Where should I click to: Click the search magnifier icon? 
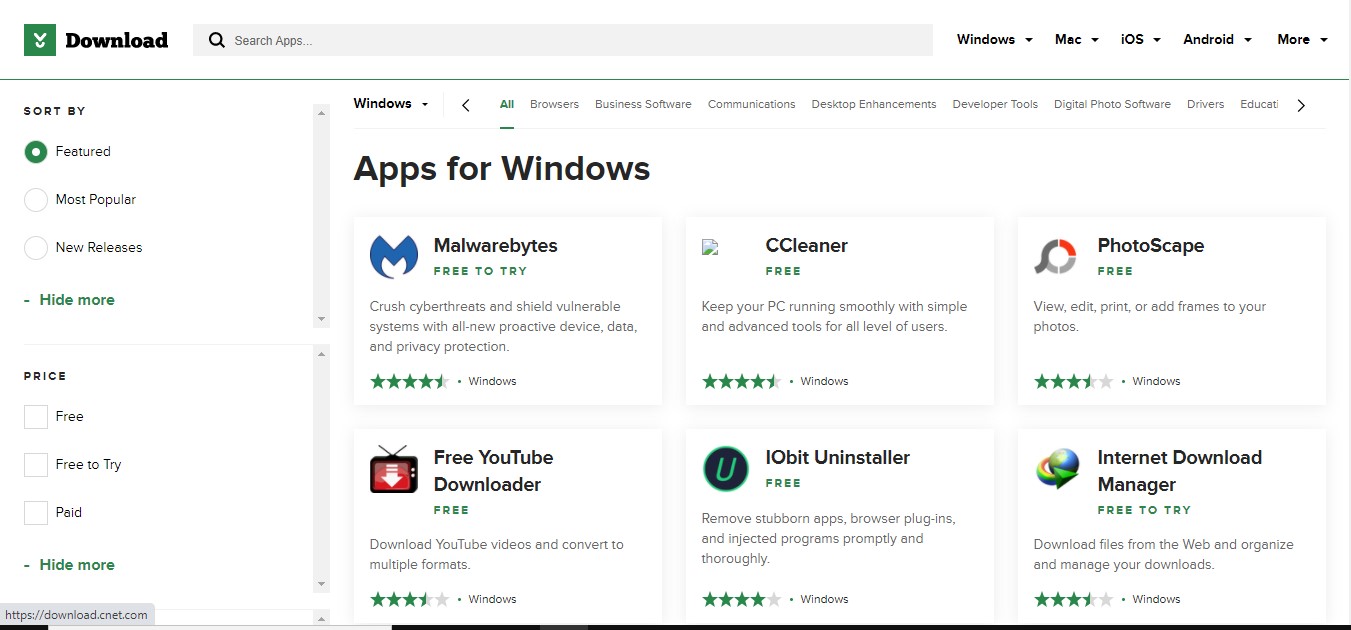tap(216, 40)
